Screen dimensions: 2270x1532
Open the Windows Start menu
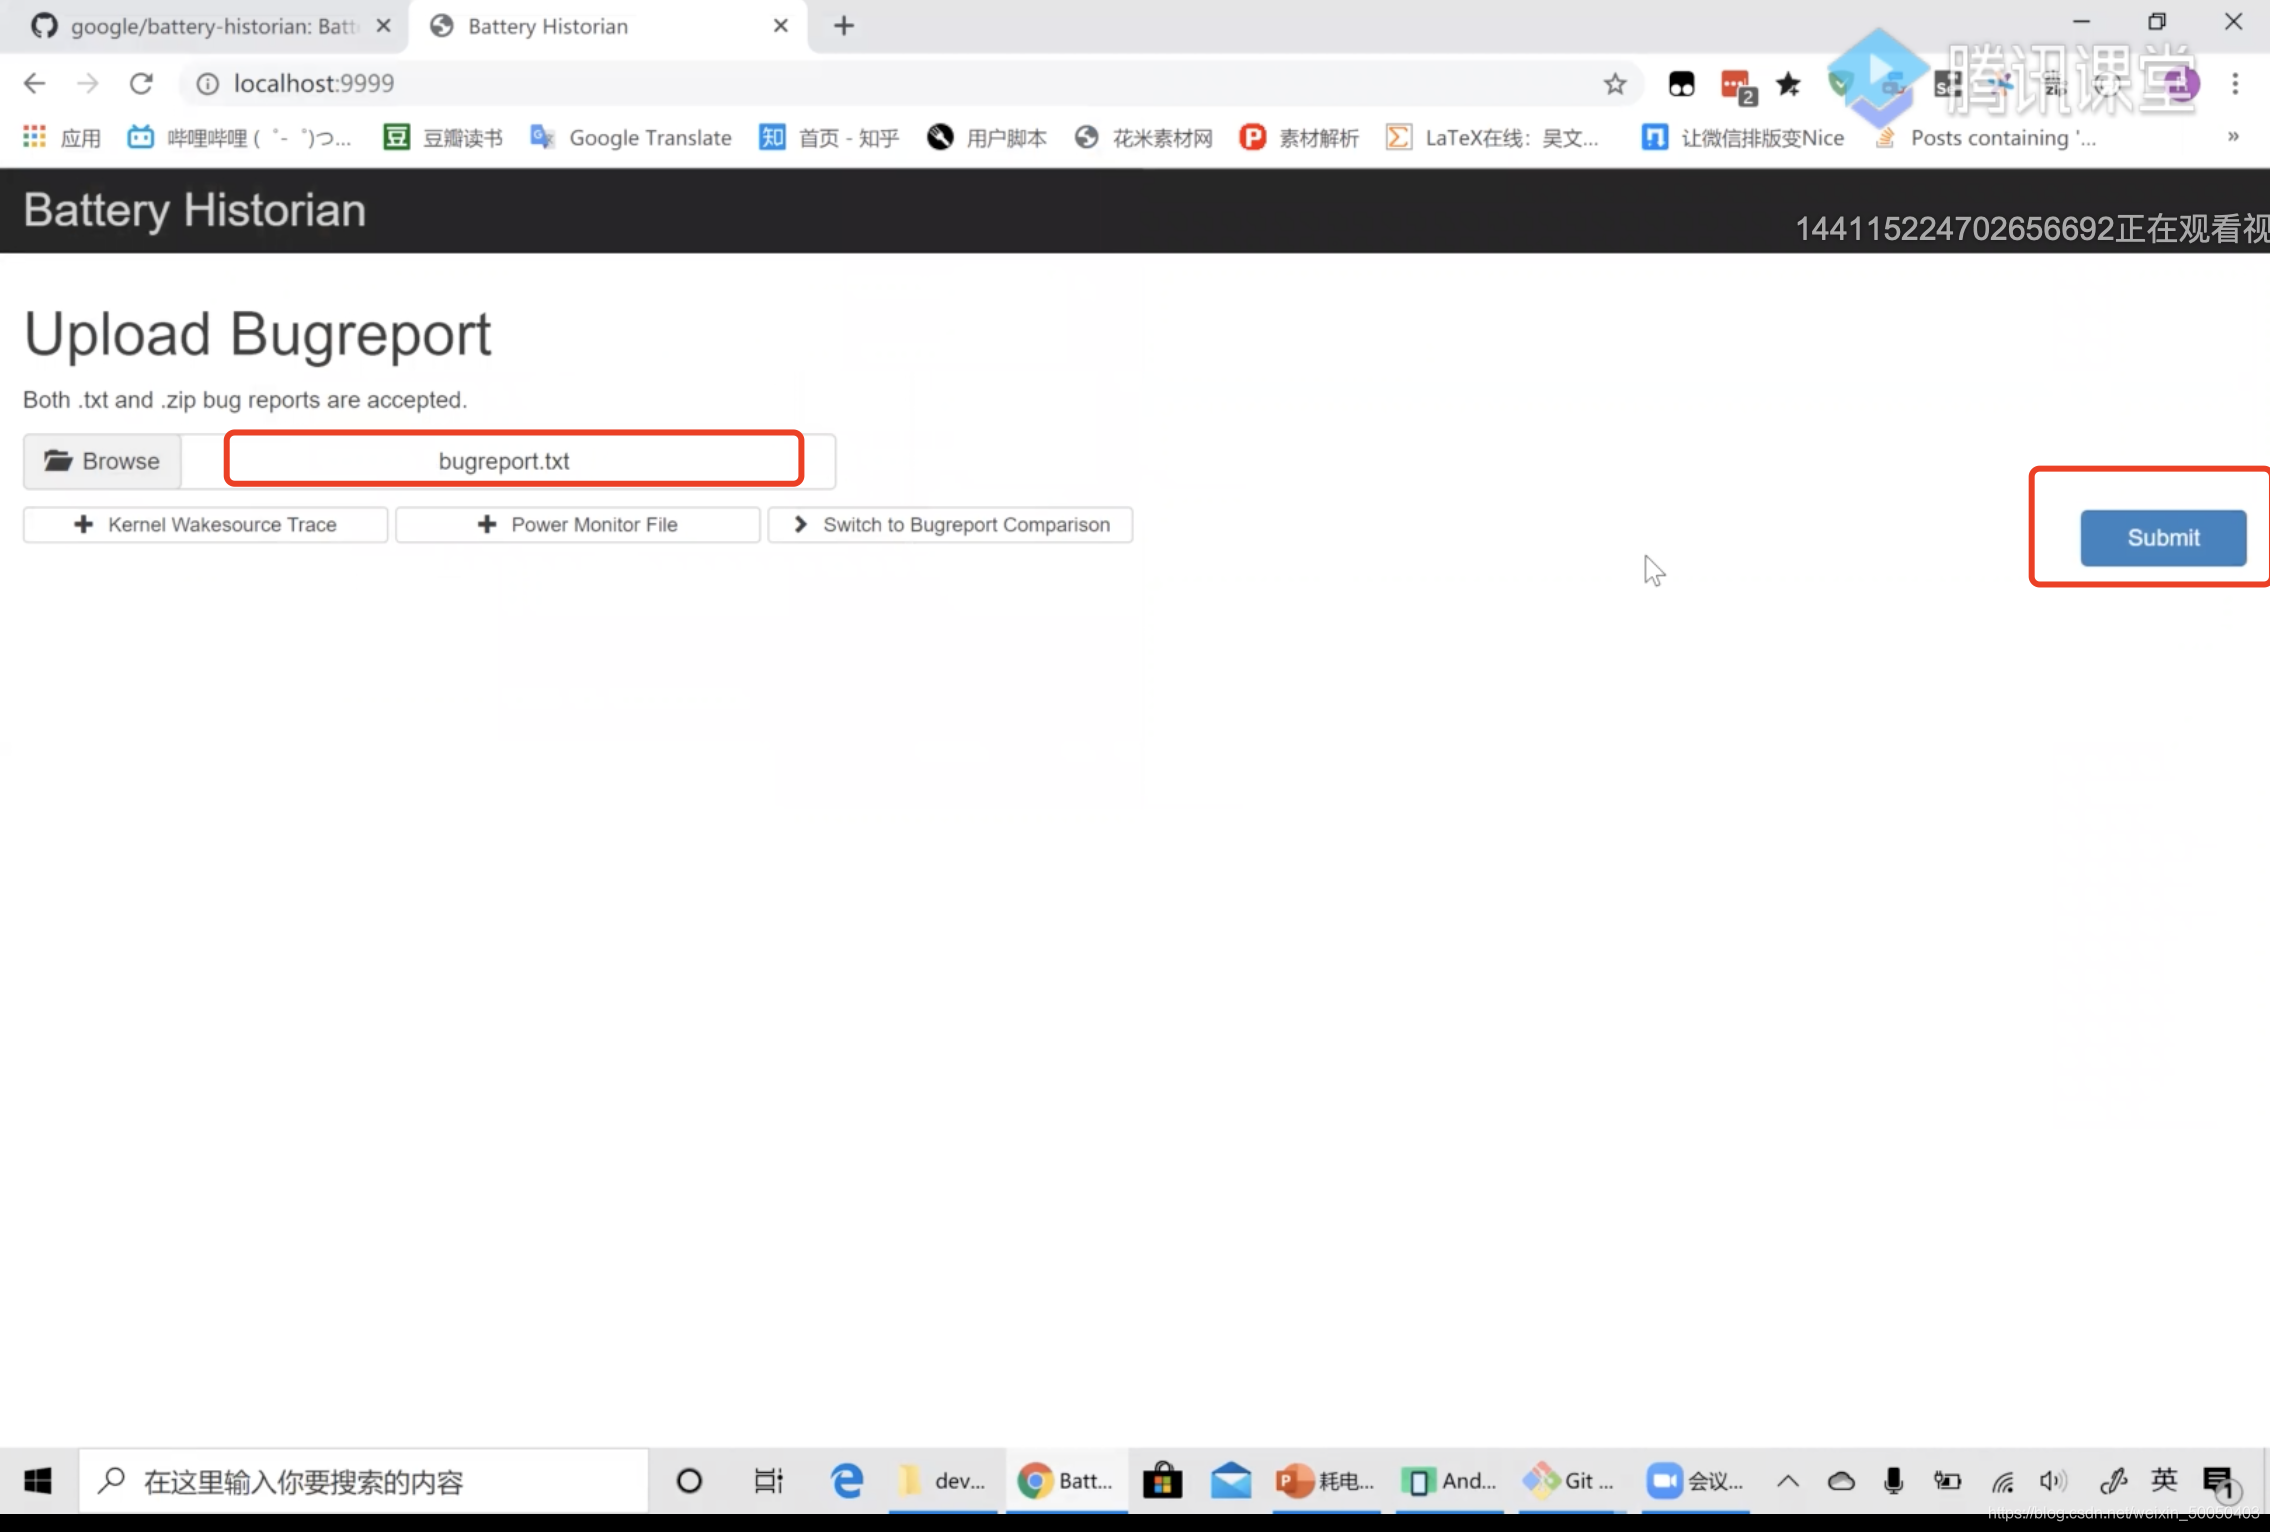click(x=37, y=1480)
